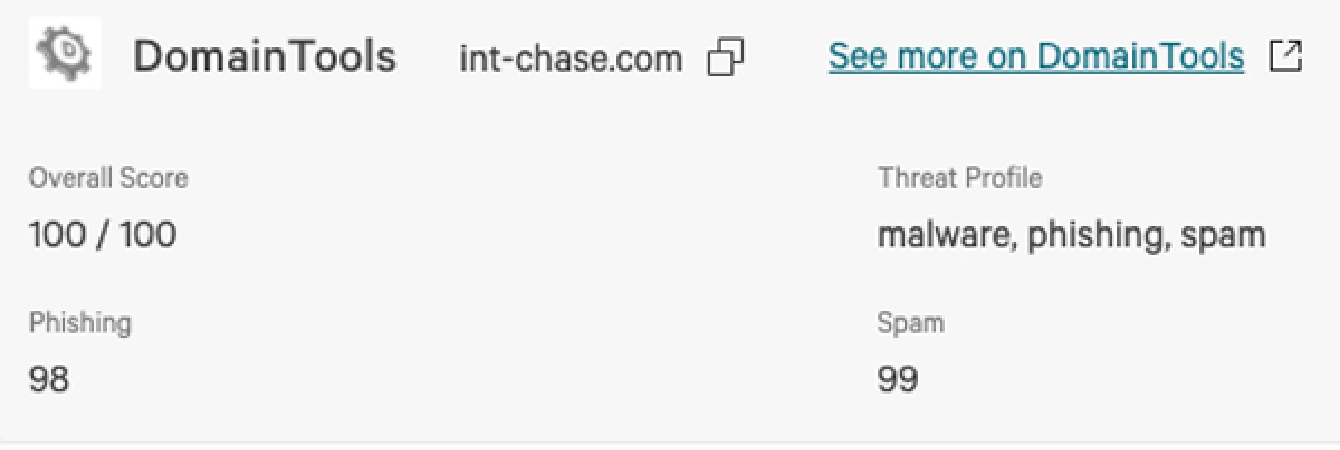Select the 100 / 100 score value
This screenshot has width=1340, height=450.
[x=102, y=235]
